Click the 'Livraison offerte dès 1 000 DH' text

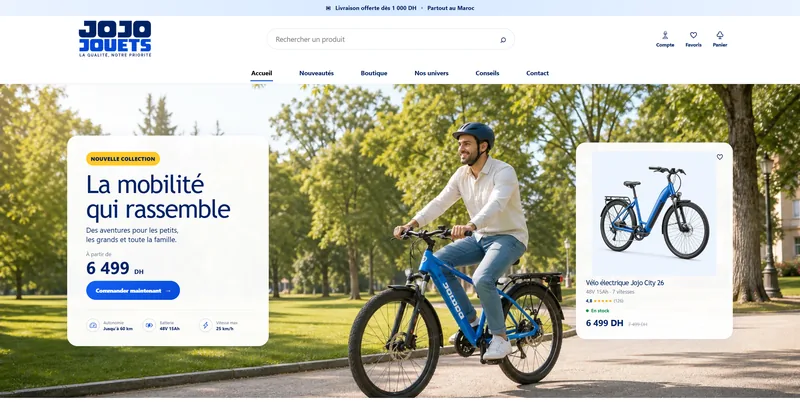(376, 8)
